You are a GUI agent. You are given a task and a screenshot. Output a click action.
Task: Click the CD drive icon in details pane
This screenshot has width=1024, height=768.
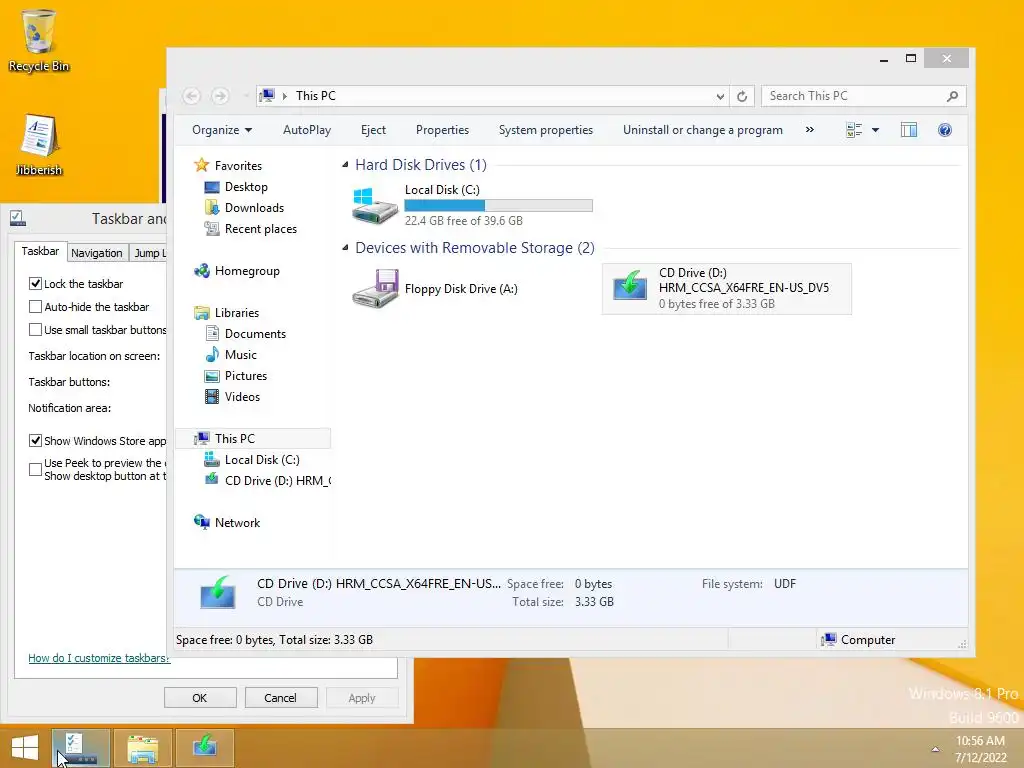pos(217,592)
